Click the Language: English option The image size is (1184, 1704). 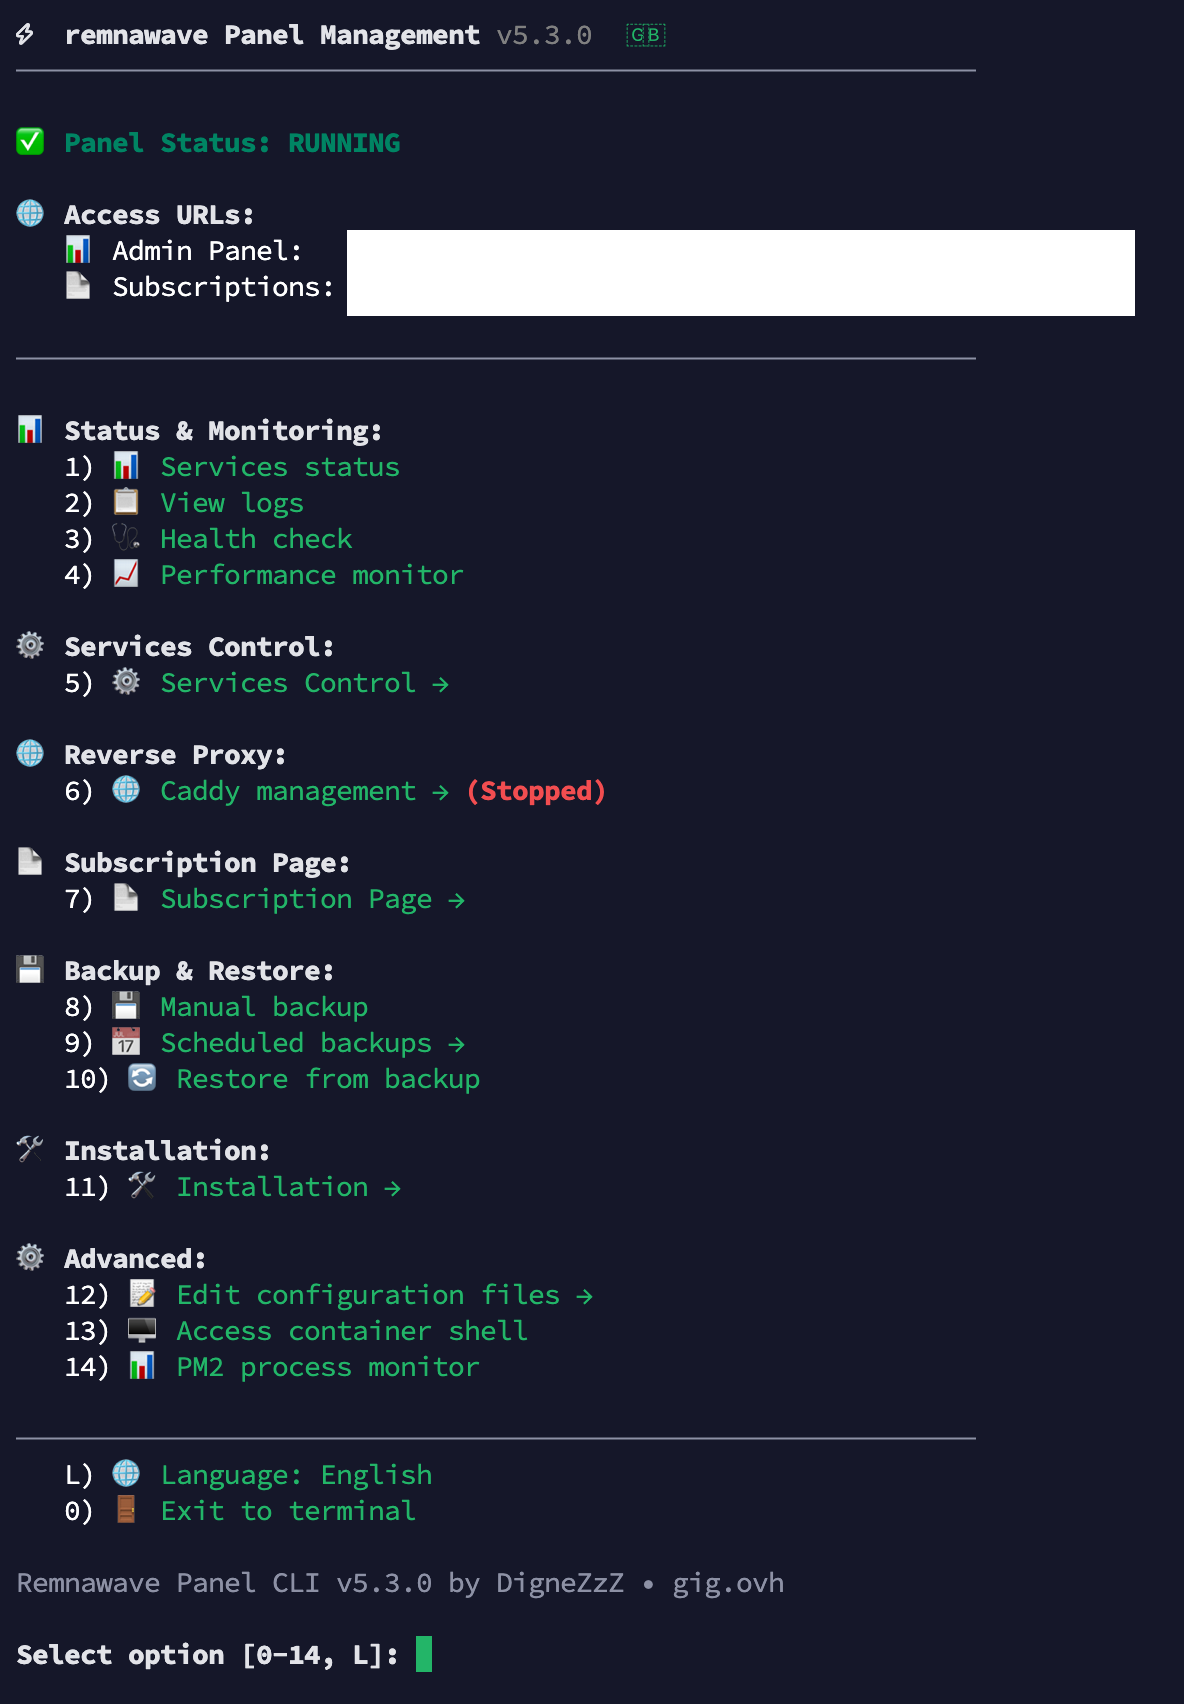296,1475
